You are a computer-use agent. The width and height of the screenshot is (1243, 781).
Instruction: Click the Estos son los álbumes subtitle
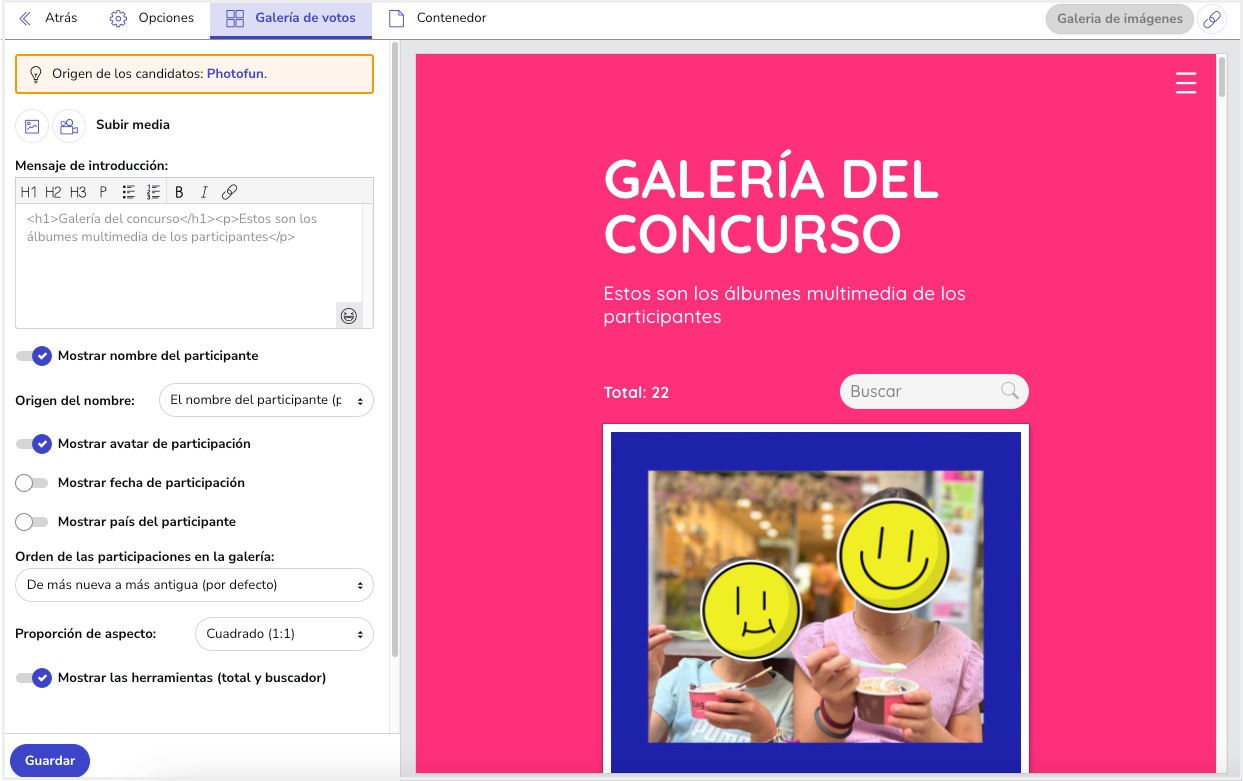[x=785, y=305]
